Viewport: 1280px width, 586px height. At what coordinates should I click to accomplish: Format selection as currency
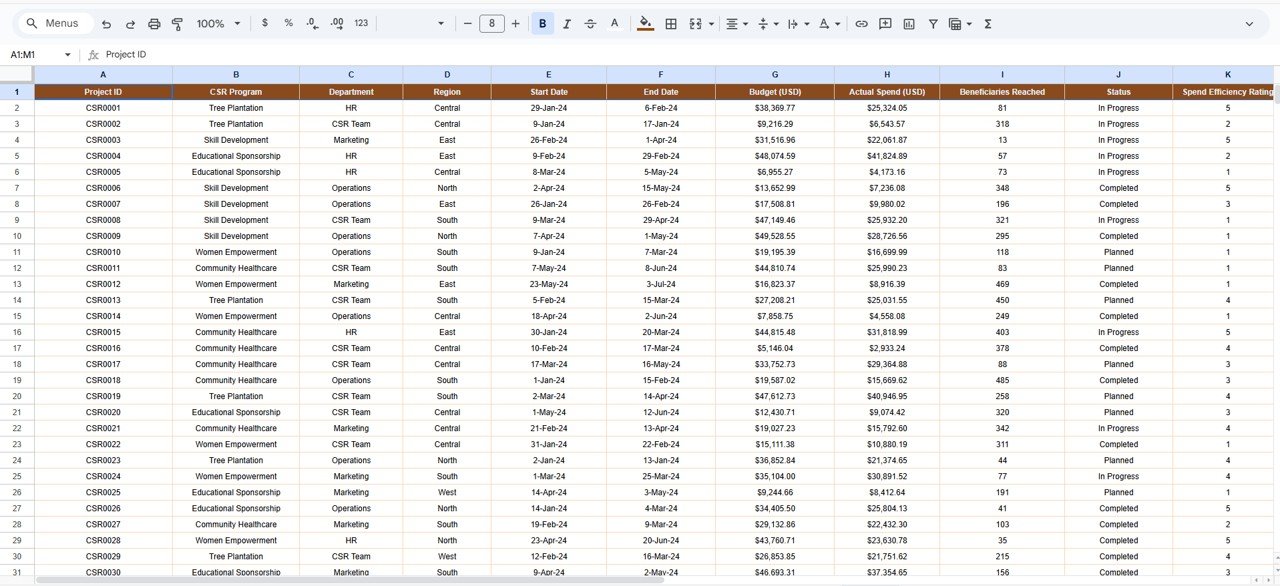265,23
